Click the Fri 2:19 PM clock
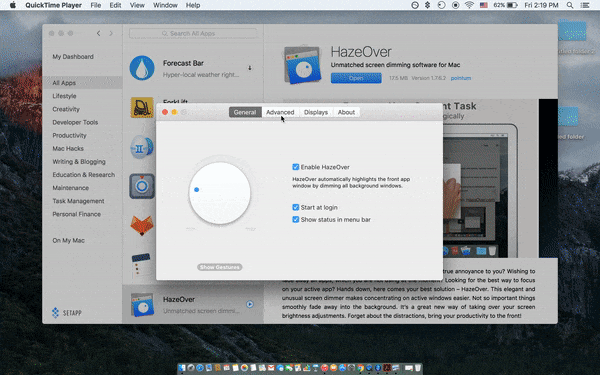600x375 pixels. 541,5
